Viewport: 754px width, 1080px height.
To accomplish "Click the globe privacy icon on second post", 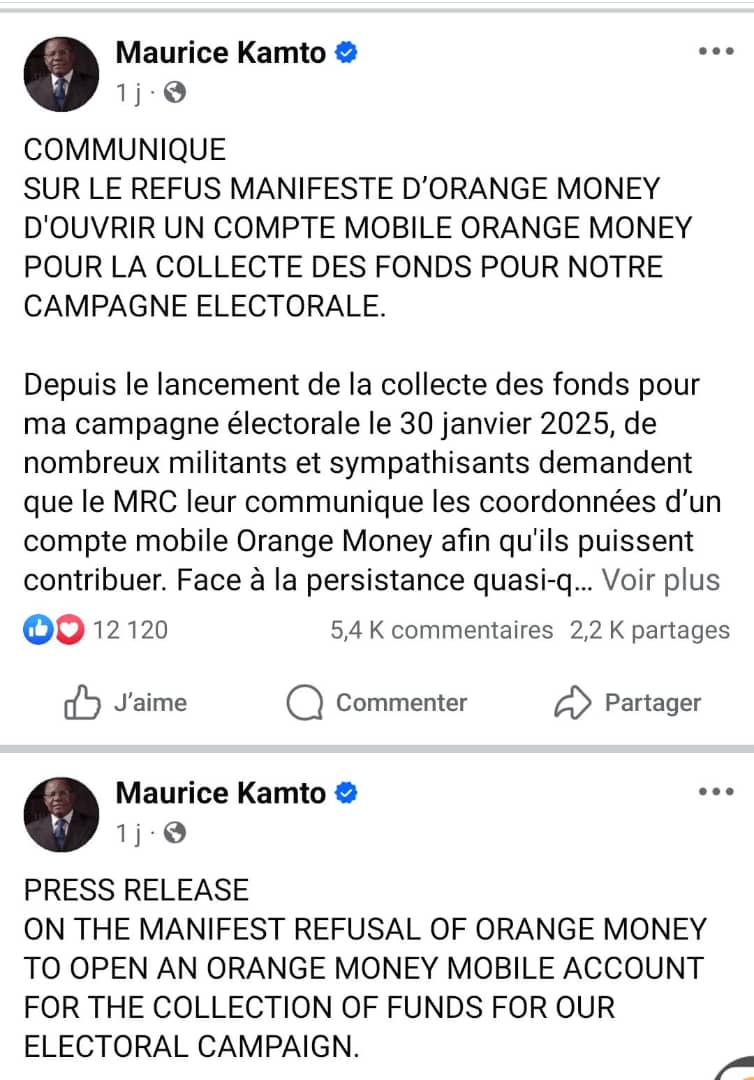I will click(174, 832).
